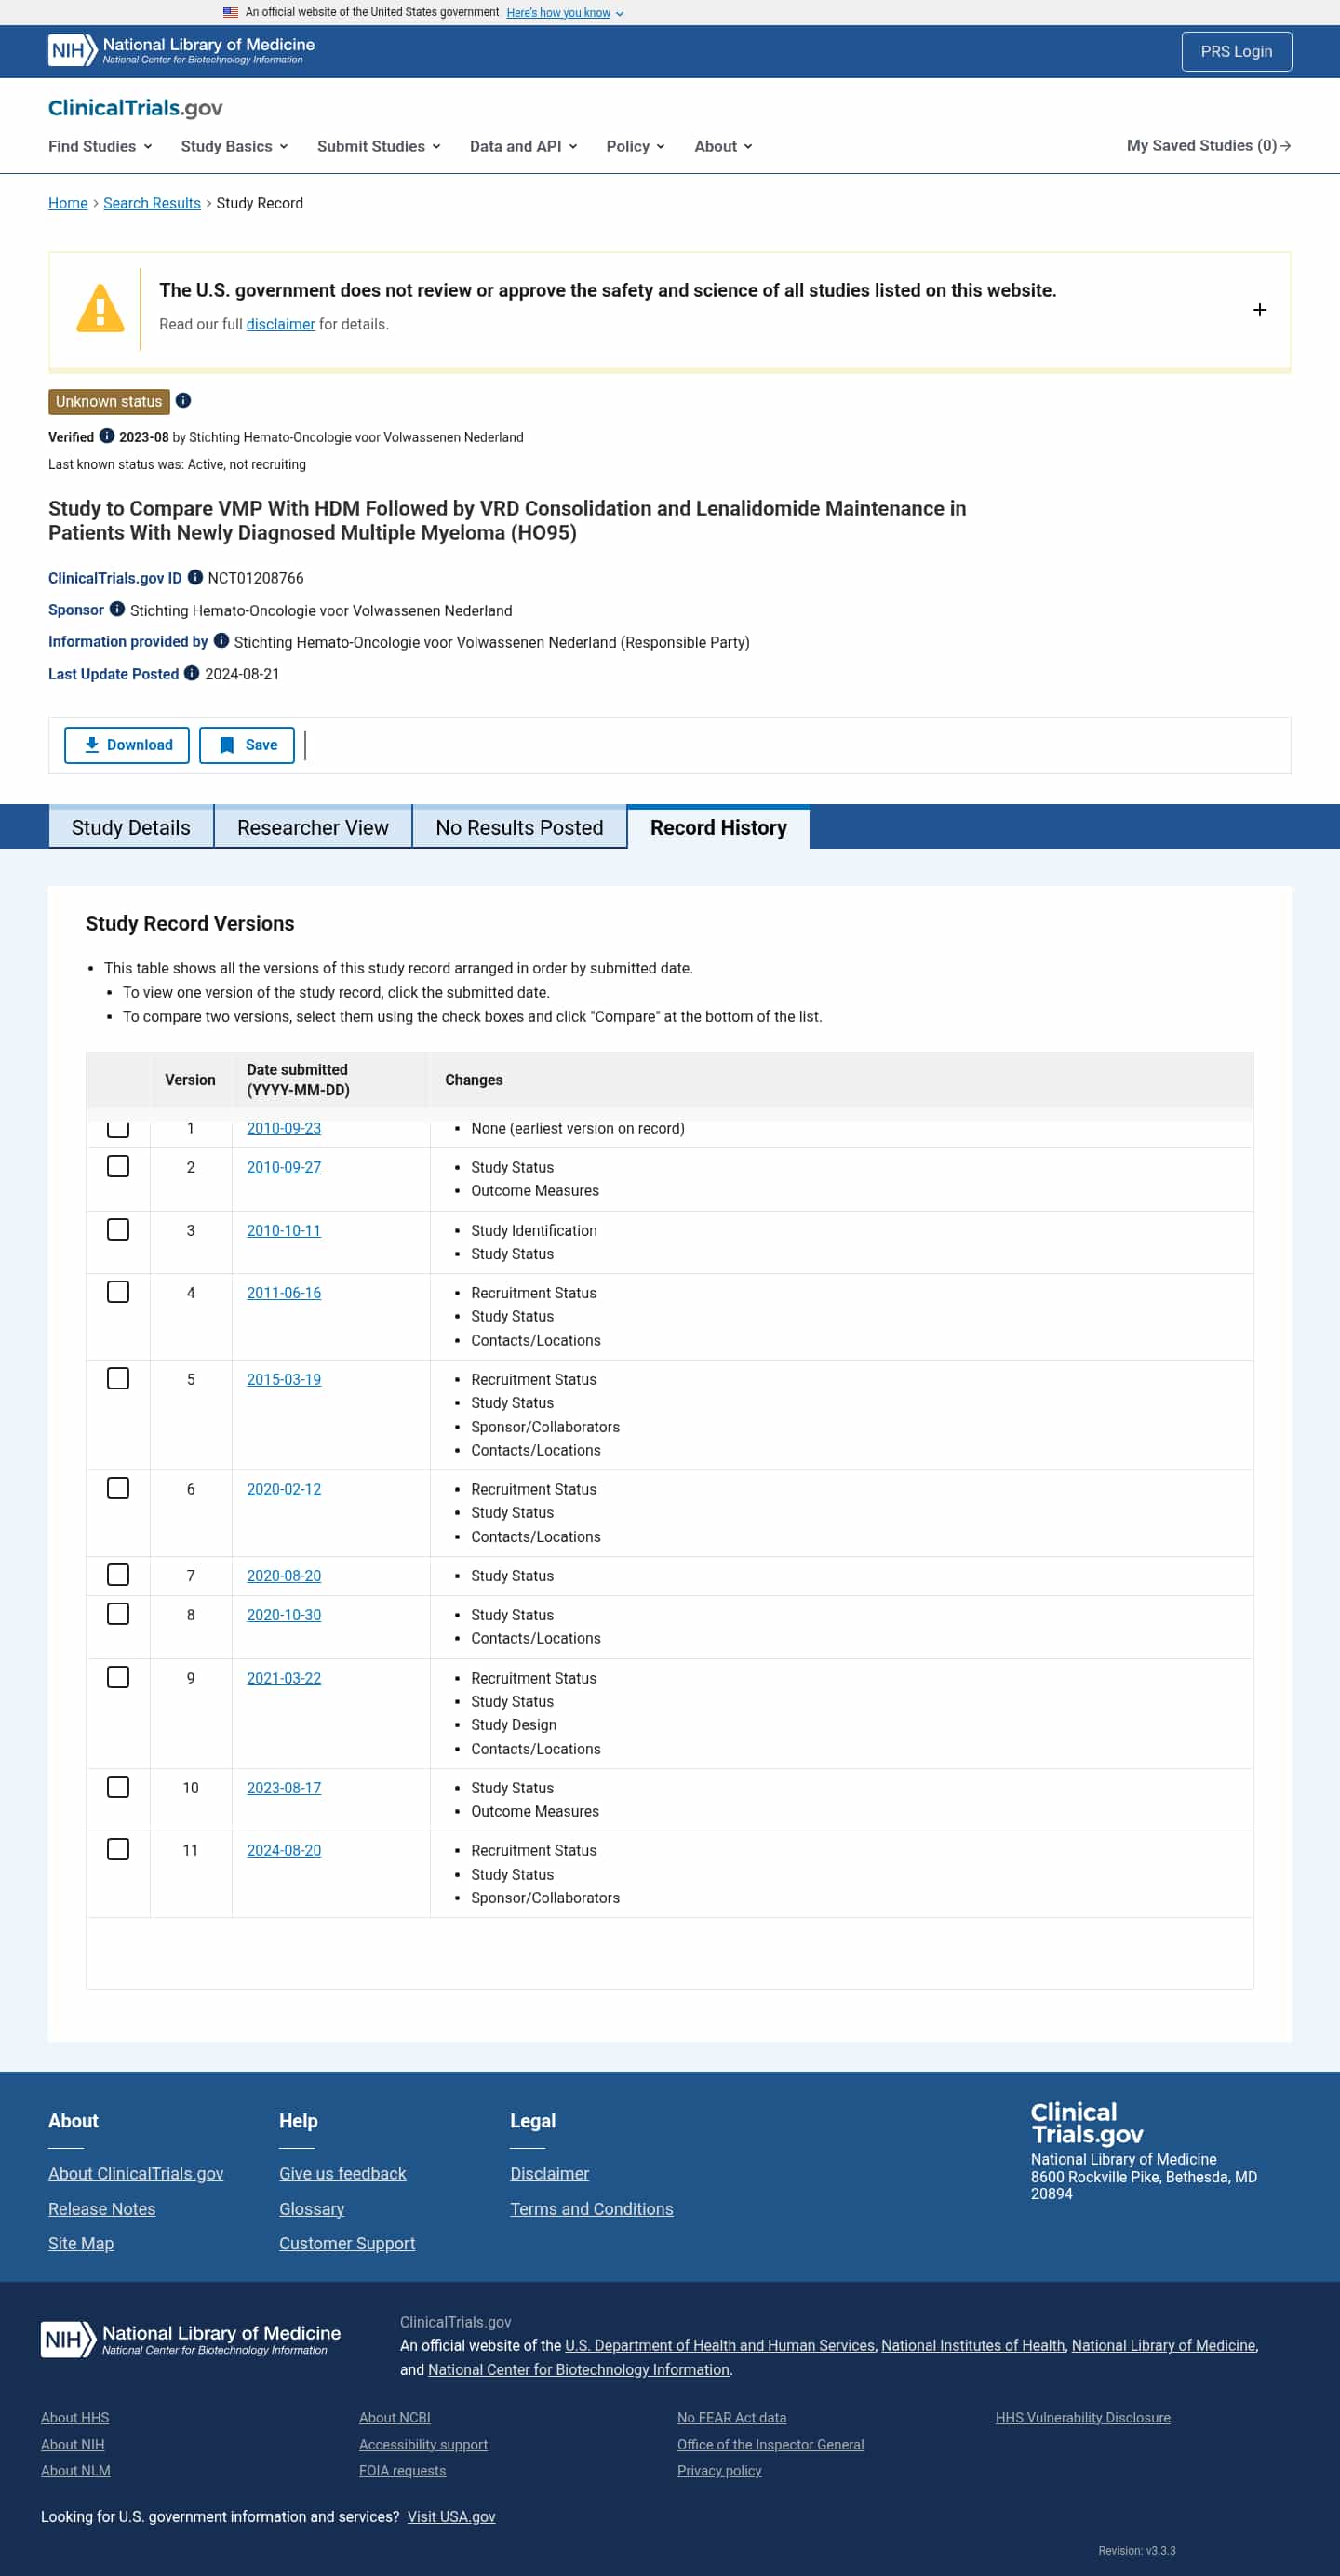
Task: View the 2021-03-22 submitted version
Action: (x=284, y=1678)
